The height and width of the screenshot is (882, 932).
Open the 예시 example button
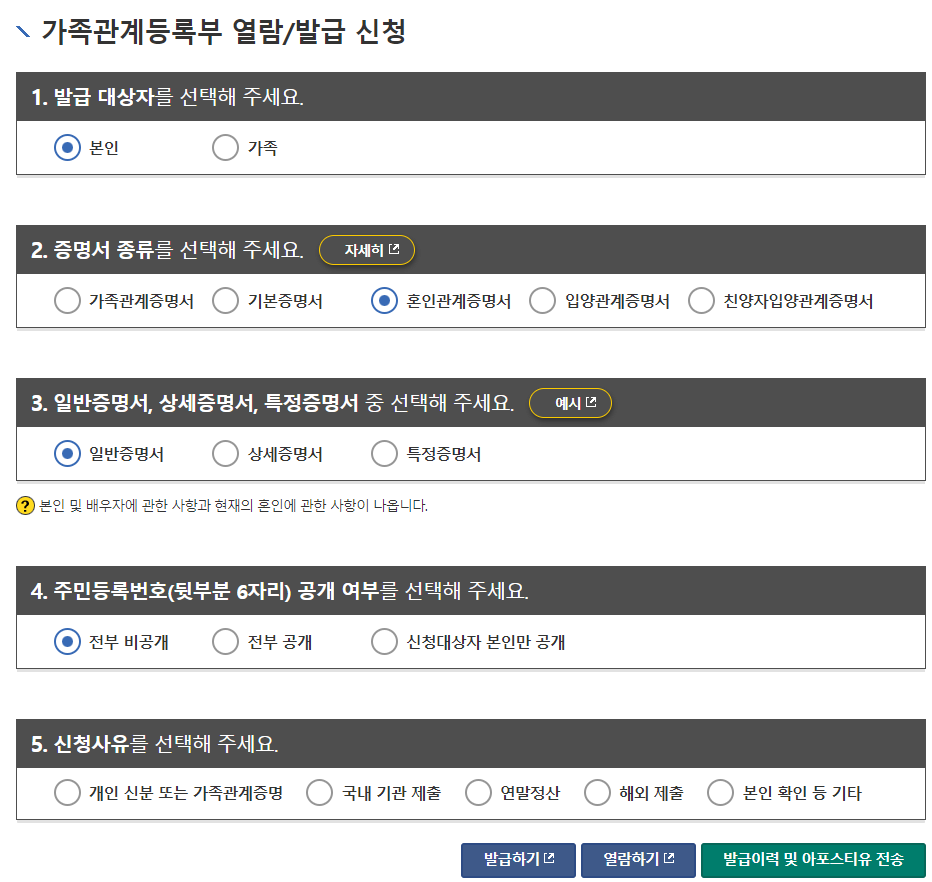[571, 403]
